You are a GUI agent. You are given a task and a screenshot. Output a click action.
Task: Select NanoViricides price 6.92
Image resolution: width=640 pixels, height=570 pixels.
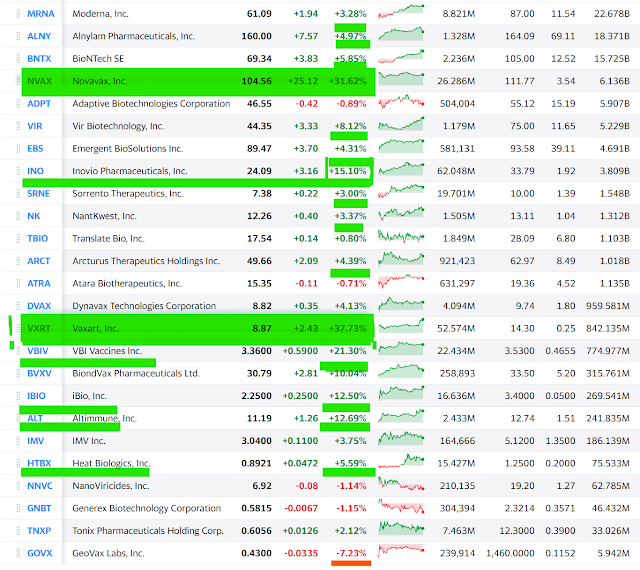click(x=262, y=485)
